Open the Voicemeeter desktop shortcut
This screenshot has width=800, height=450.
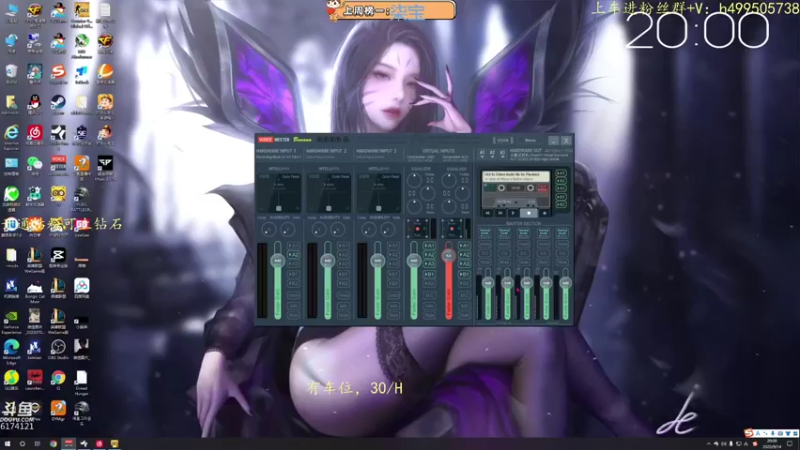pos(58,165)
